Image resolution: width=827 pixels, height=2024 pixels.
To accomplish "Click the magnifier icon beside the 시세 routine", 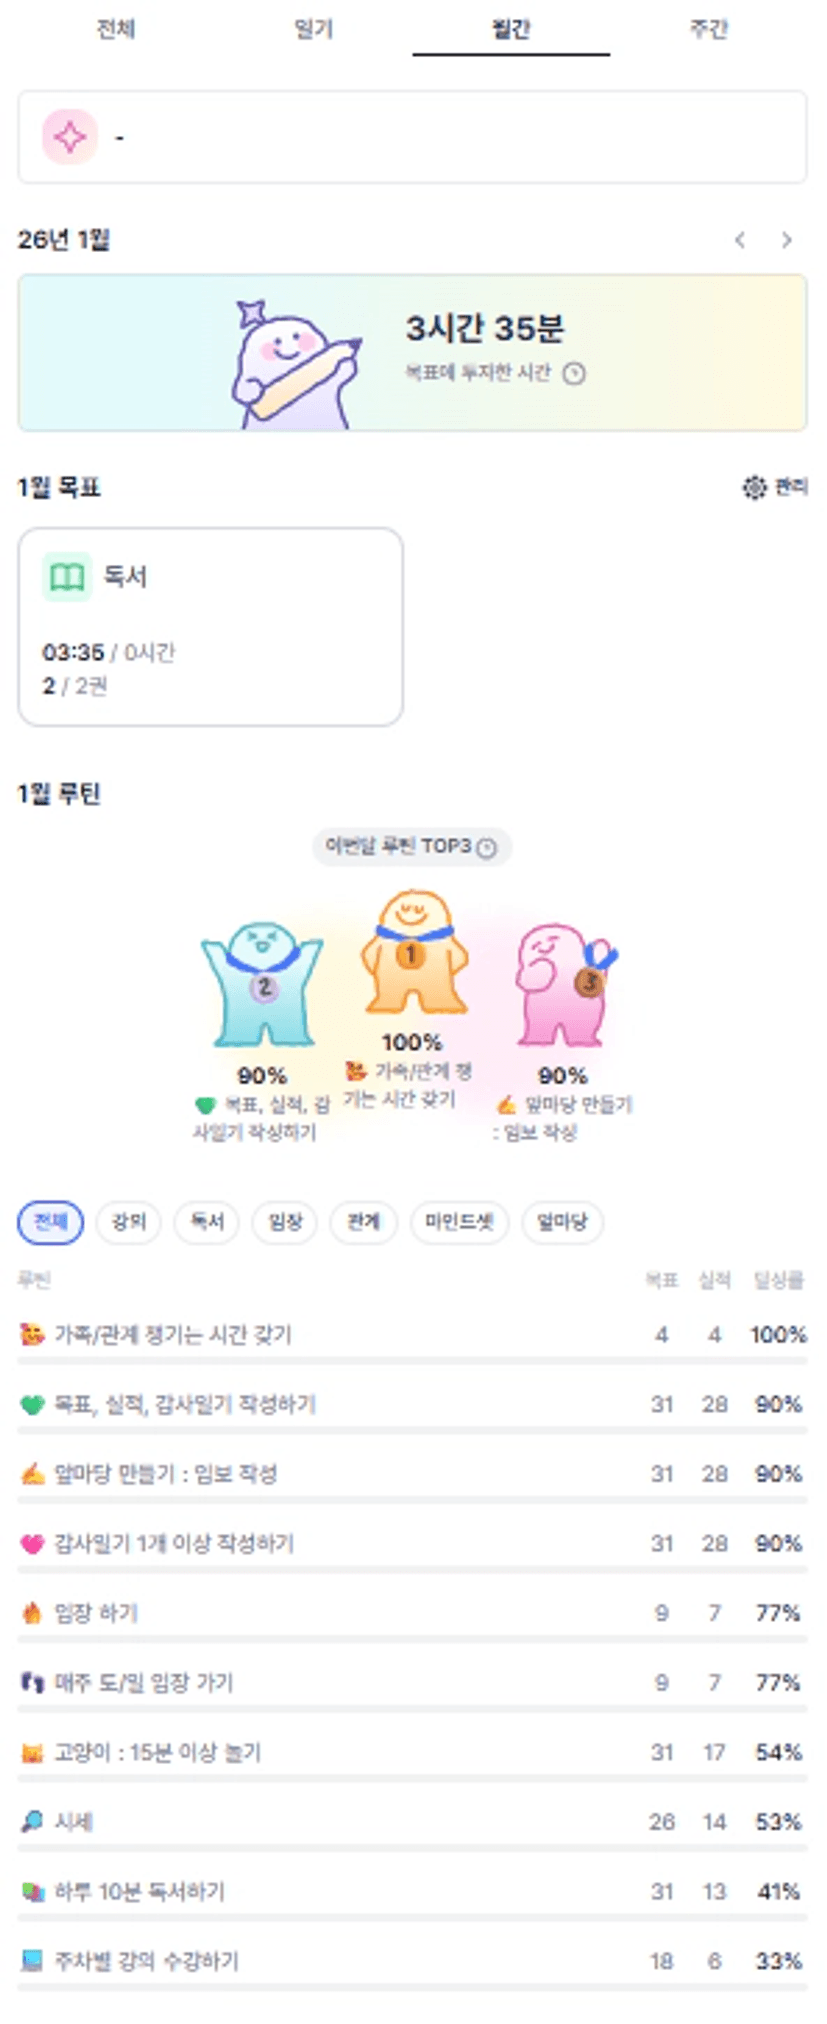I will pyautogui.click(x=32, y=1821).
